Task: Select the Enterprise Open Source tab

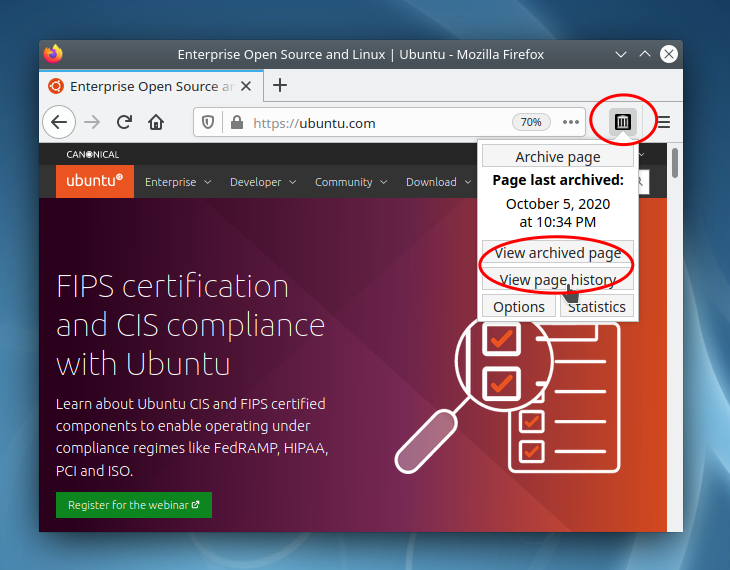Action: (151, 86)
